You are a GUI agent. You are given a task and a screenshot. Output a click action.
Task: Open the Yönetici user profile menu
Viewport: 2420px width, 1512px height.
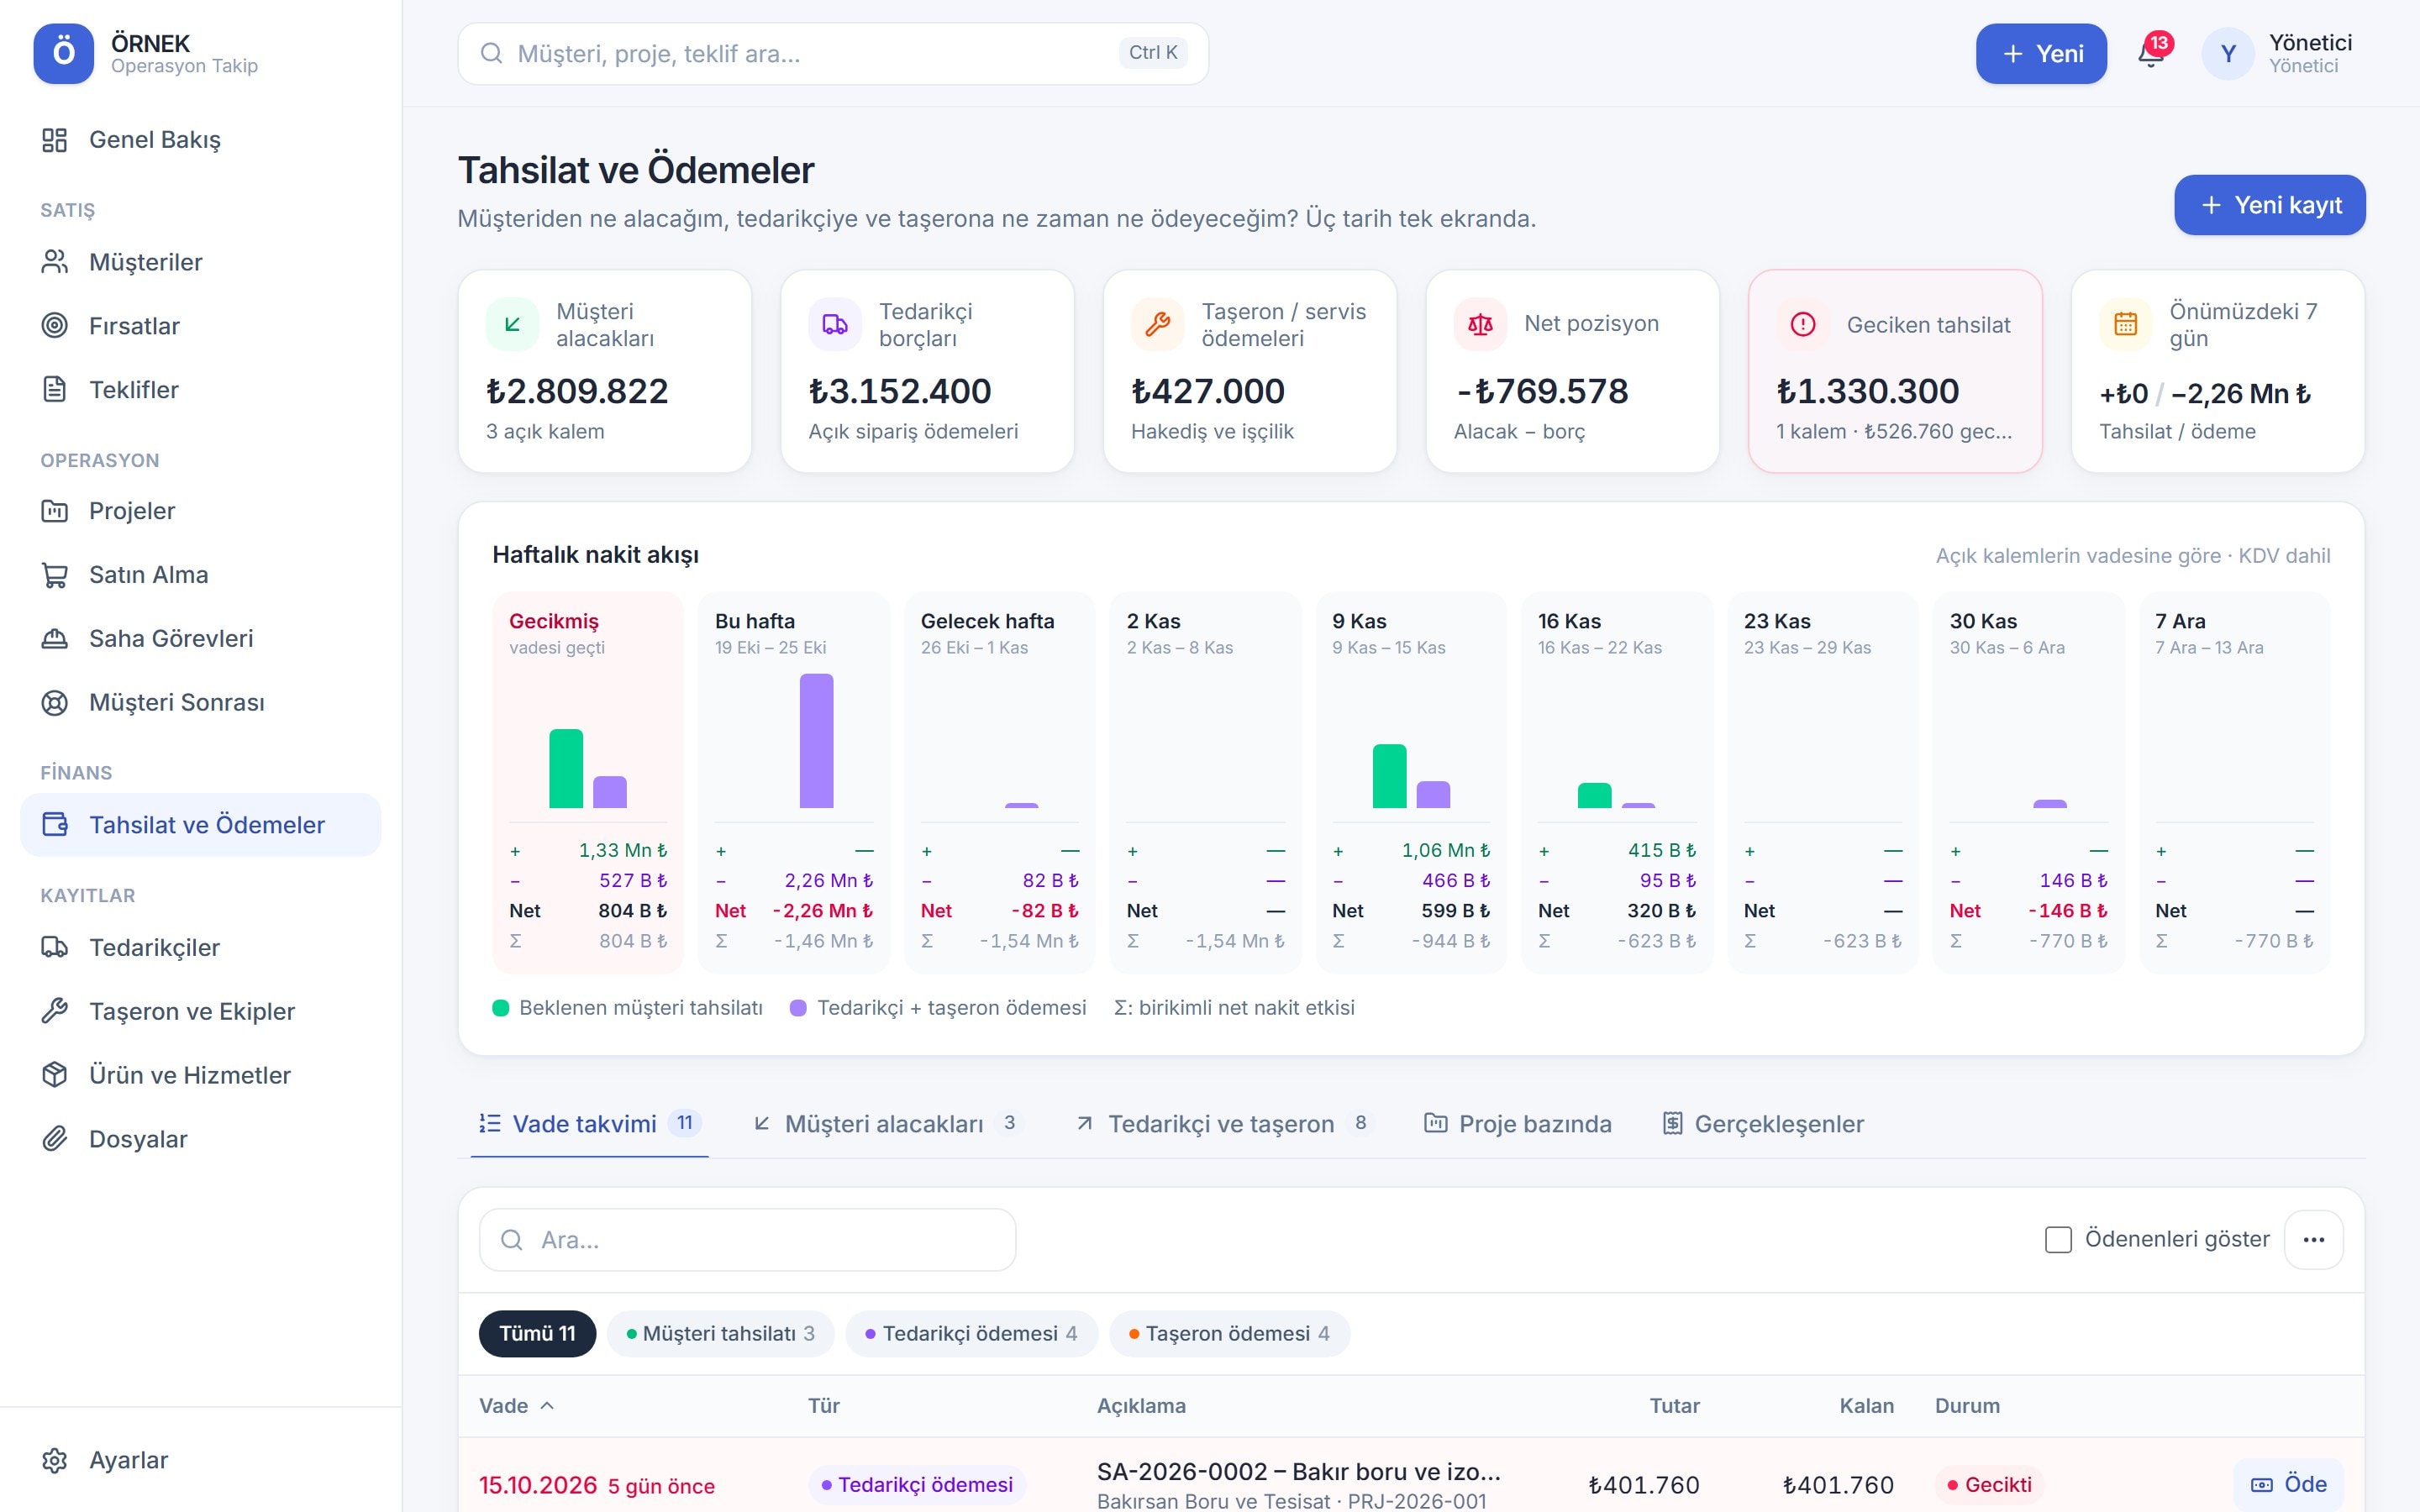tap(2276, 53)
